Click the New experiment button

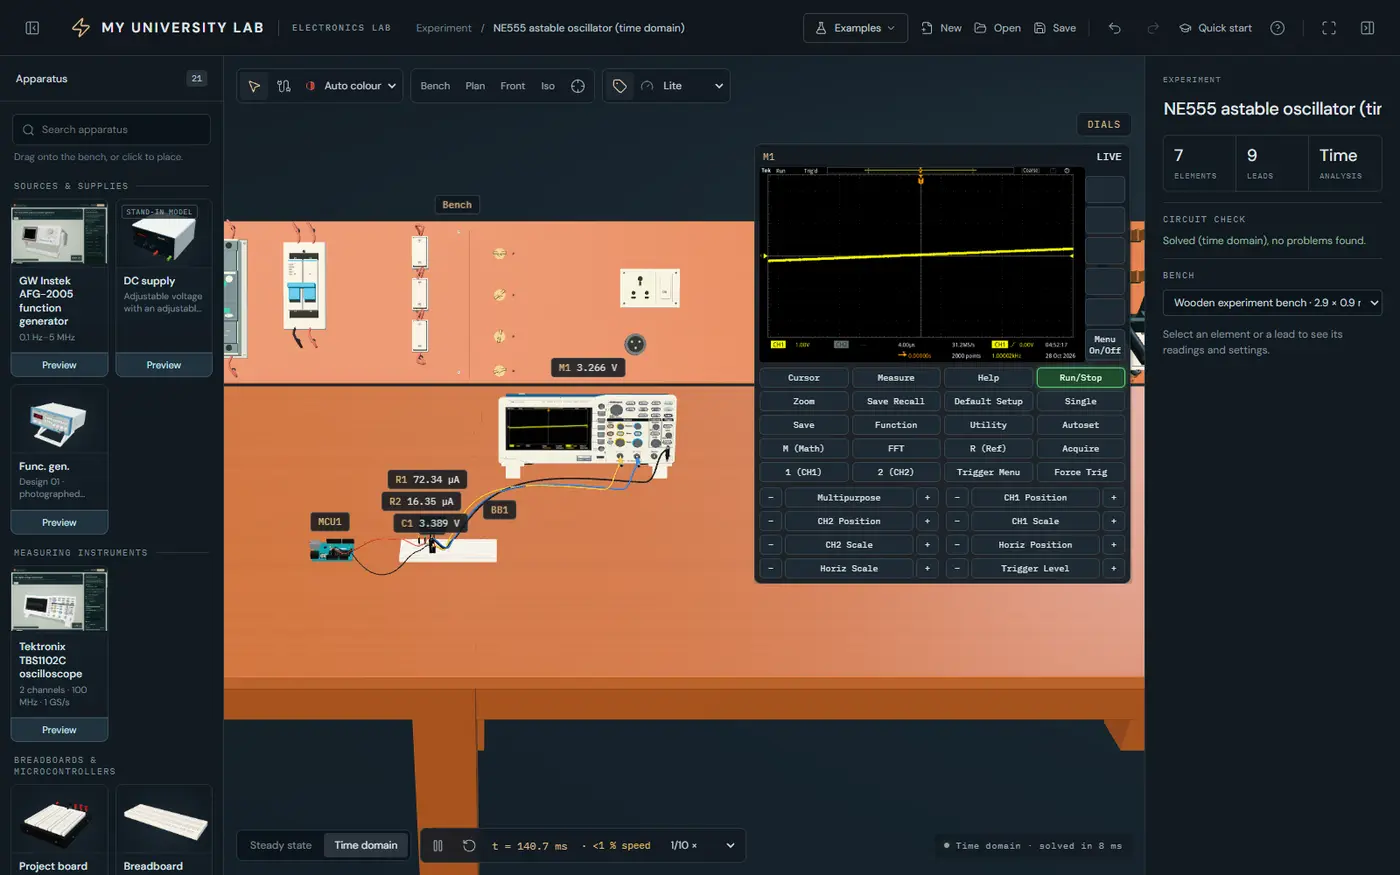941,28
